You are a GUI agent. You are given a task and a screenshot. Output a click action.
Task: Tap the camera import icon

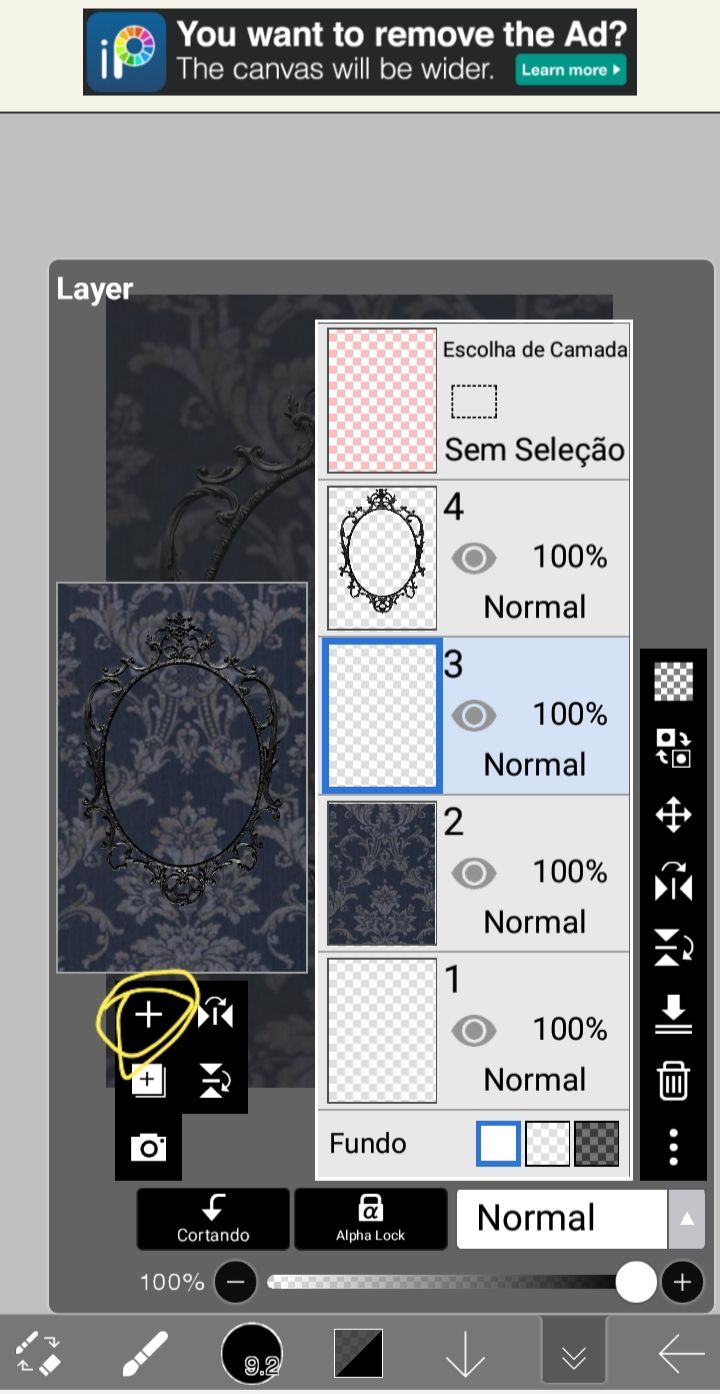[148, 1147]
